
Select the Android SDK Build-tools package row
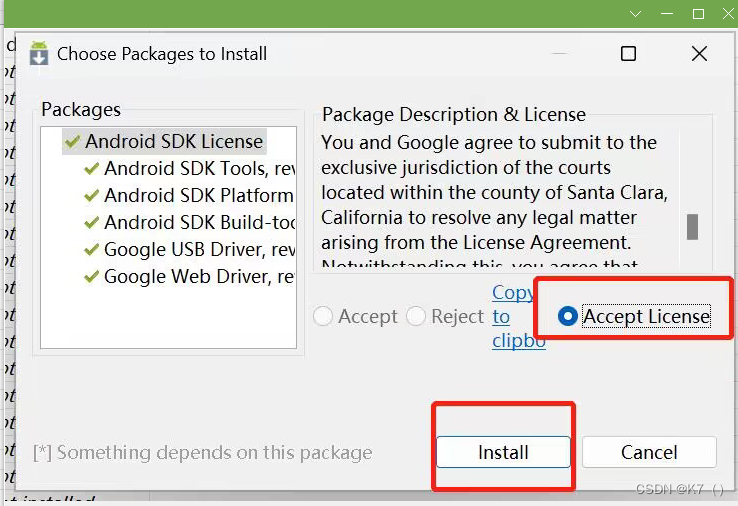pos(190,222)
